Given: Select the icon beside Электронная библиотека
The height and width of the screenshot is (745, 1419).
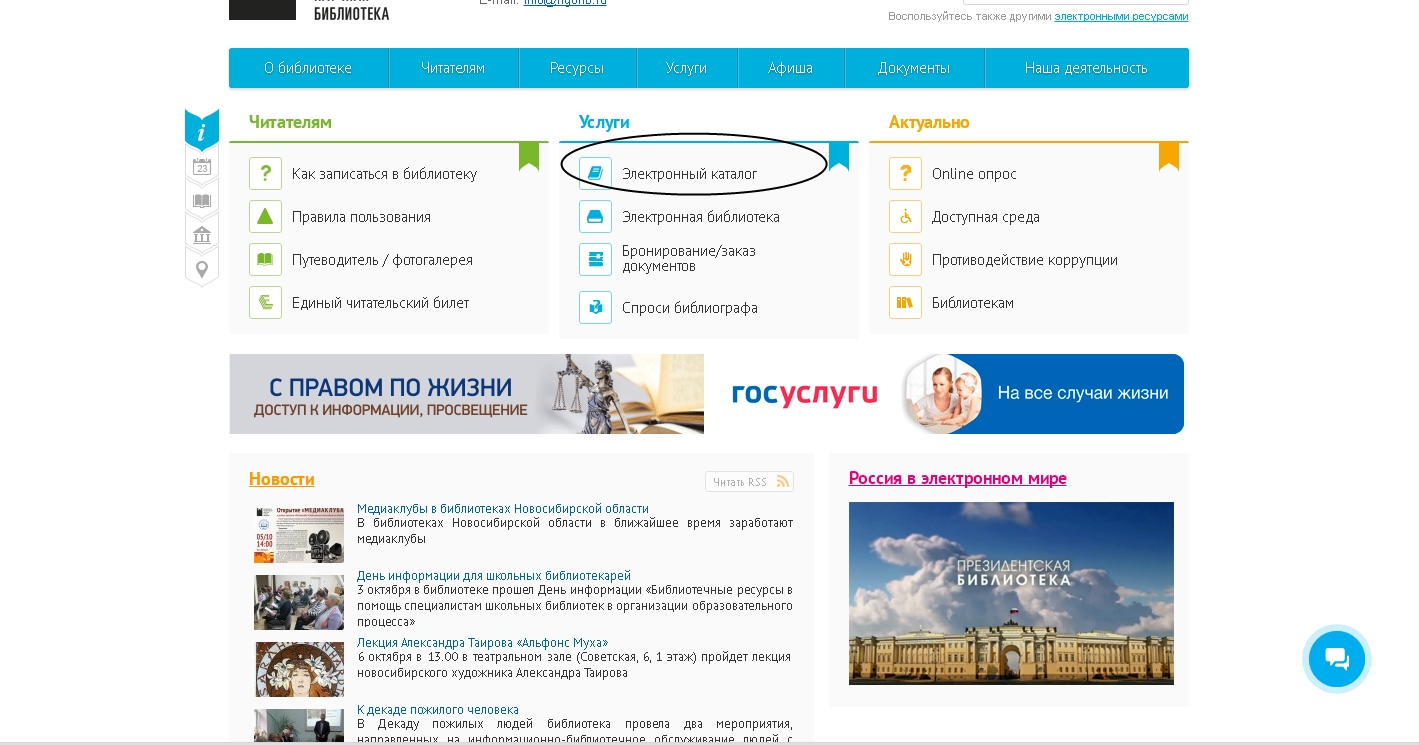Looking at the screenshot, I should pos(595,216).
